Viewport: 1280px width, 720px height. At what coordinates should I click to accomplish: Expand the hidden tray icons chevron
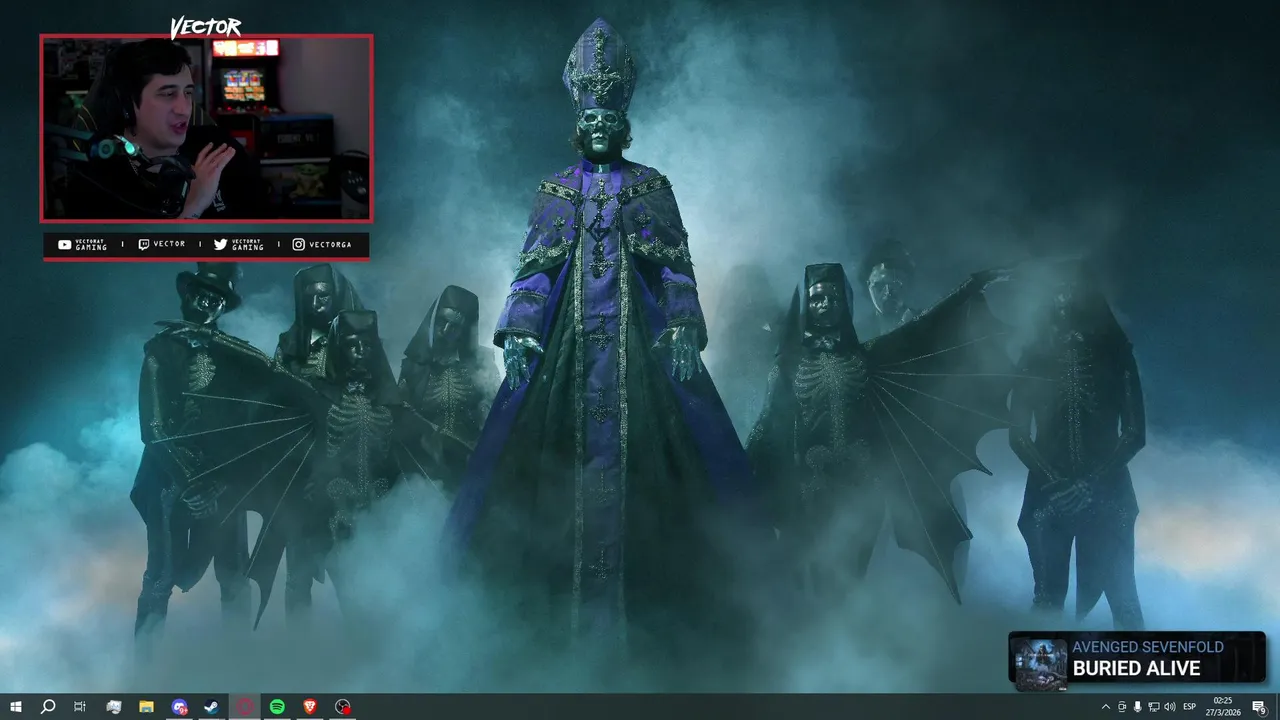(x=1106, y=707)
